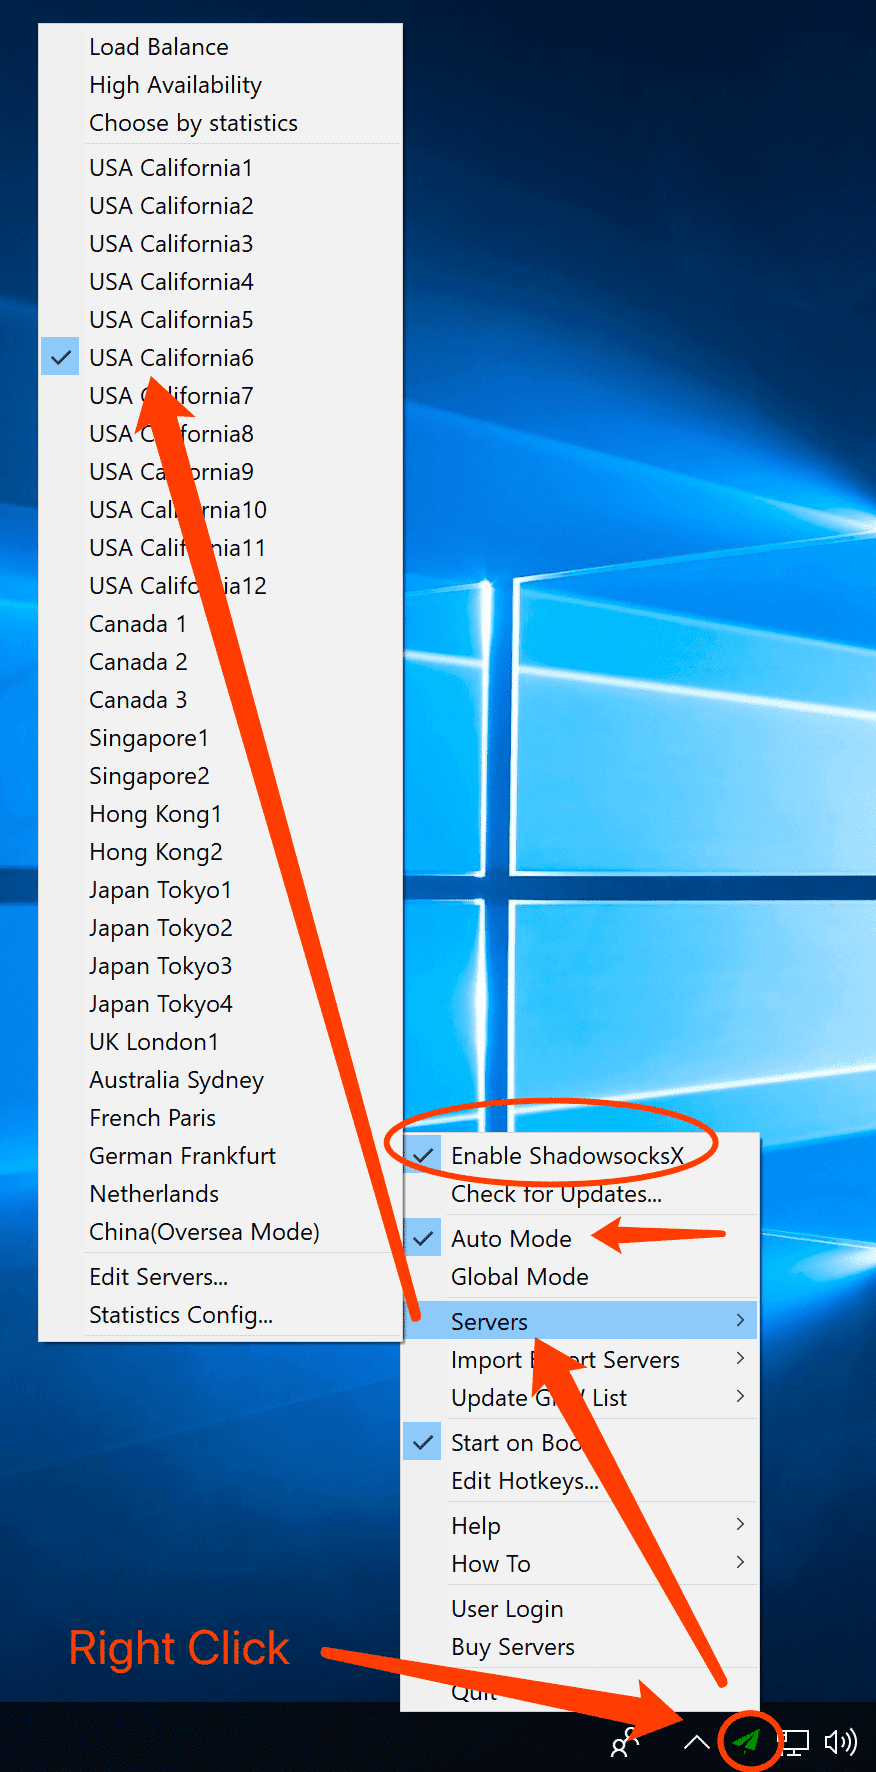Viewport: 876px width, 1772px height.
Task: Show hidden tray icons with the up chevron
Action: 696,1743
